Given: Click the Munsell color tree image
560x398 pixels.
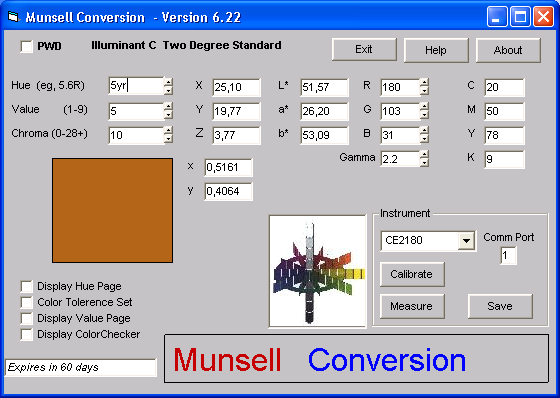Looking at the screenshot, I should pos(318,271).
